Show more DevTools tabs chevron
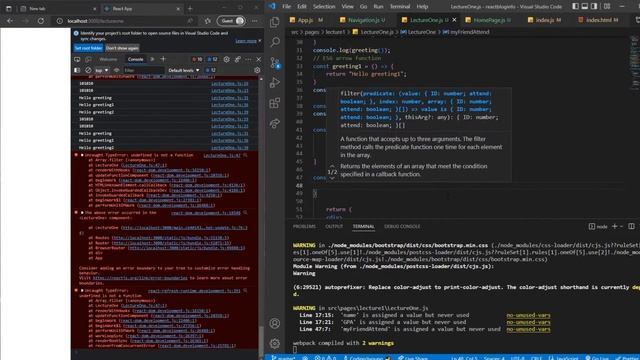 152,59
